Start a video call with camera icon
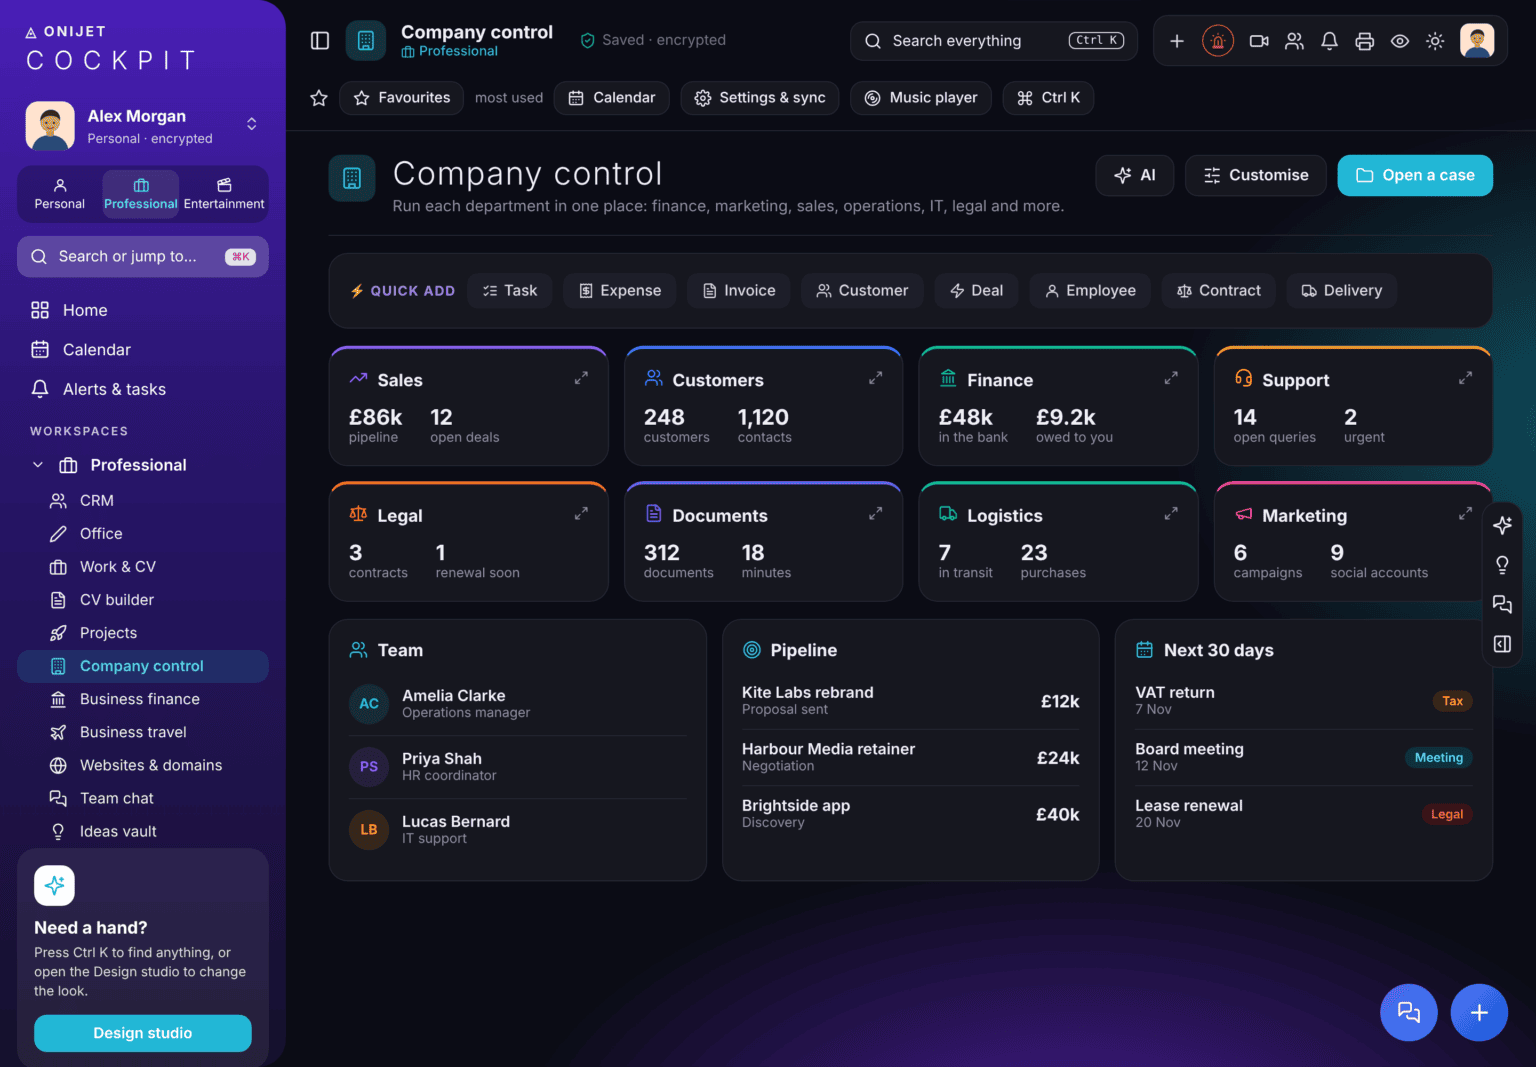 1259,41
